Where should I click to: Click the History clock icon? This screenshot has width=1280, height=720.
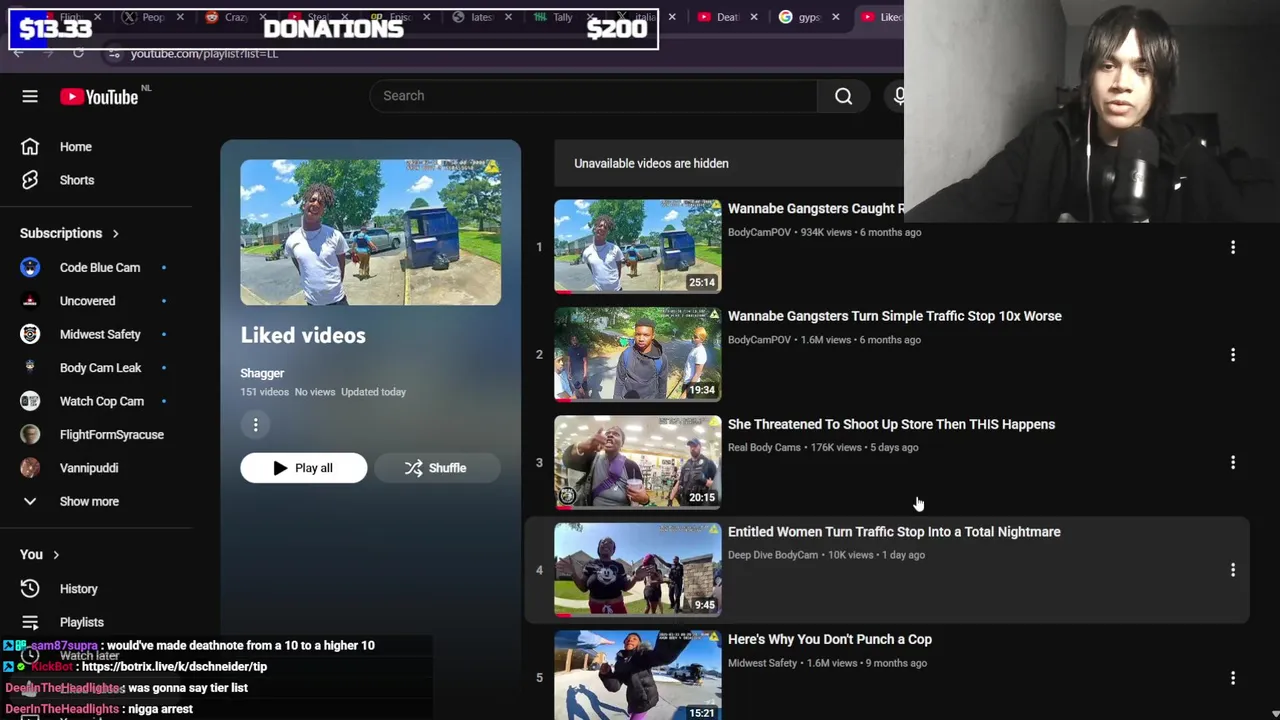tap(30, 589)
